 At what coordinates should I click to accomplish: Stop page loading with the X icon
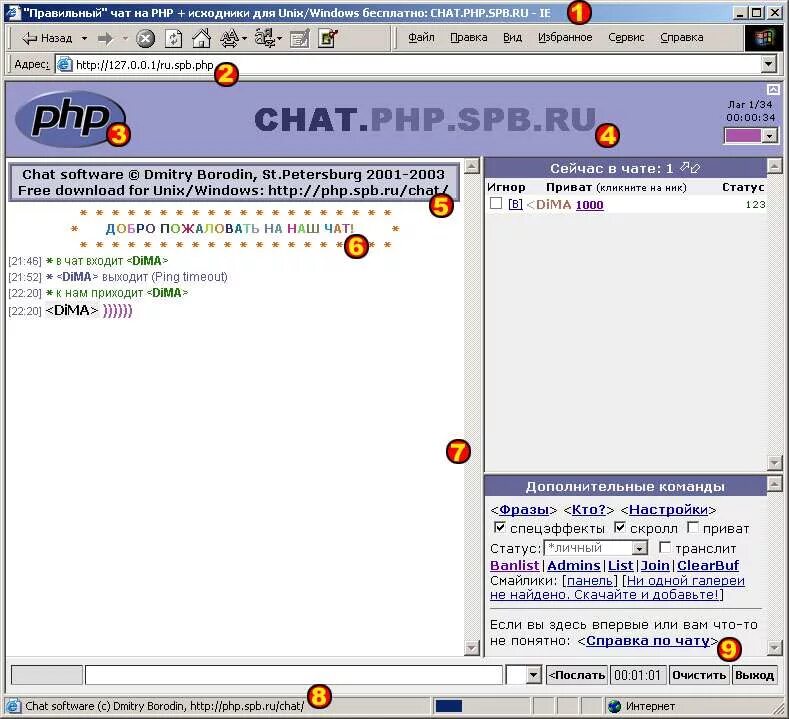tap(145, 38)
